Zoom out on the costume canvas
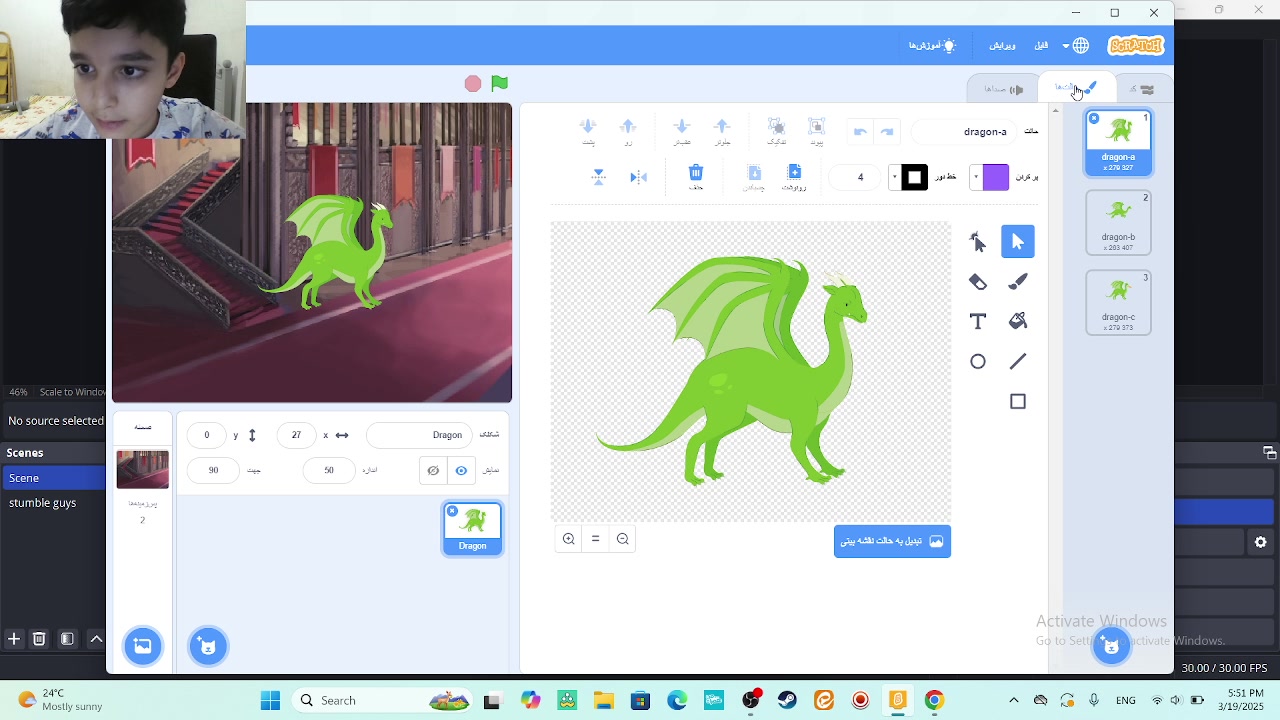 [x=623, y=539]
